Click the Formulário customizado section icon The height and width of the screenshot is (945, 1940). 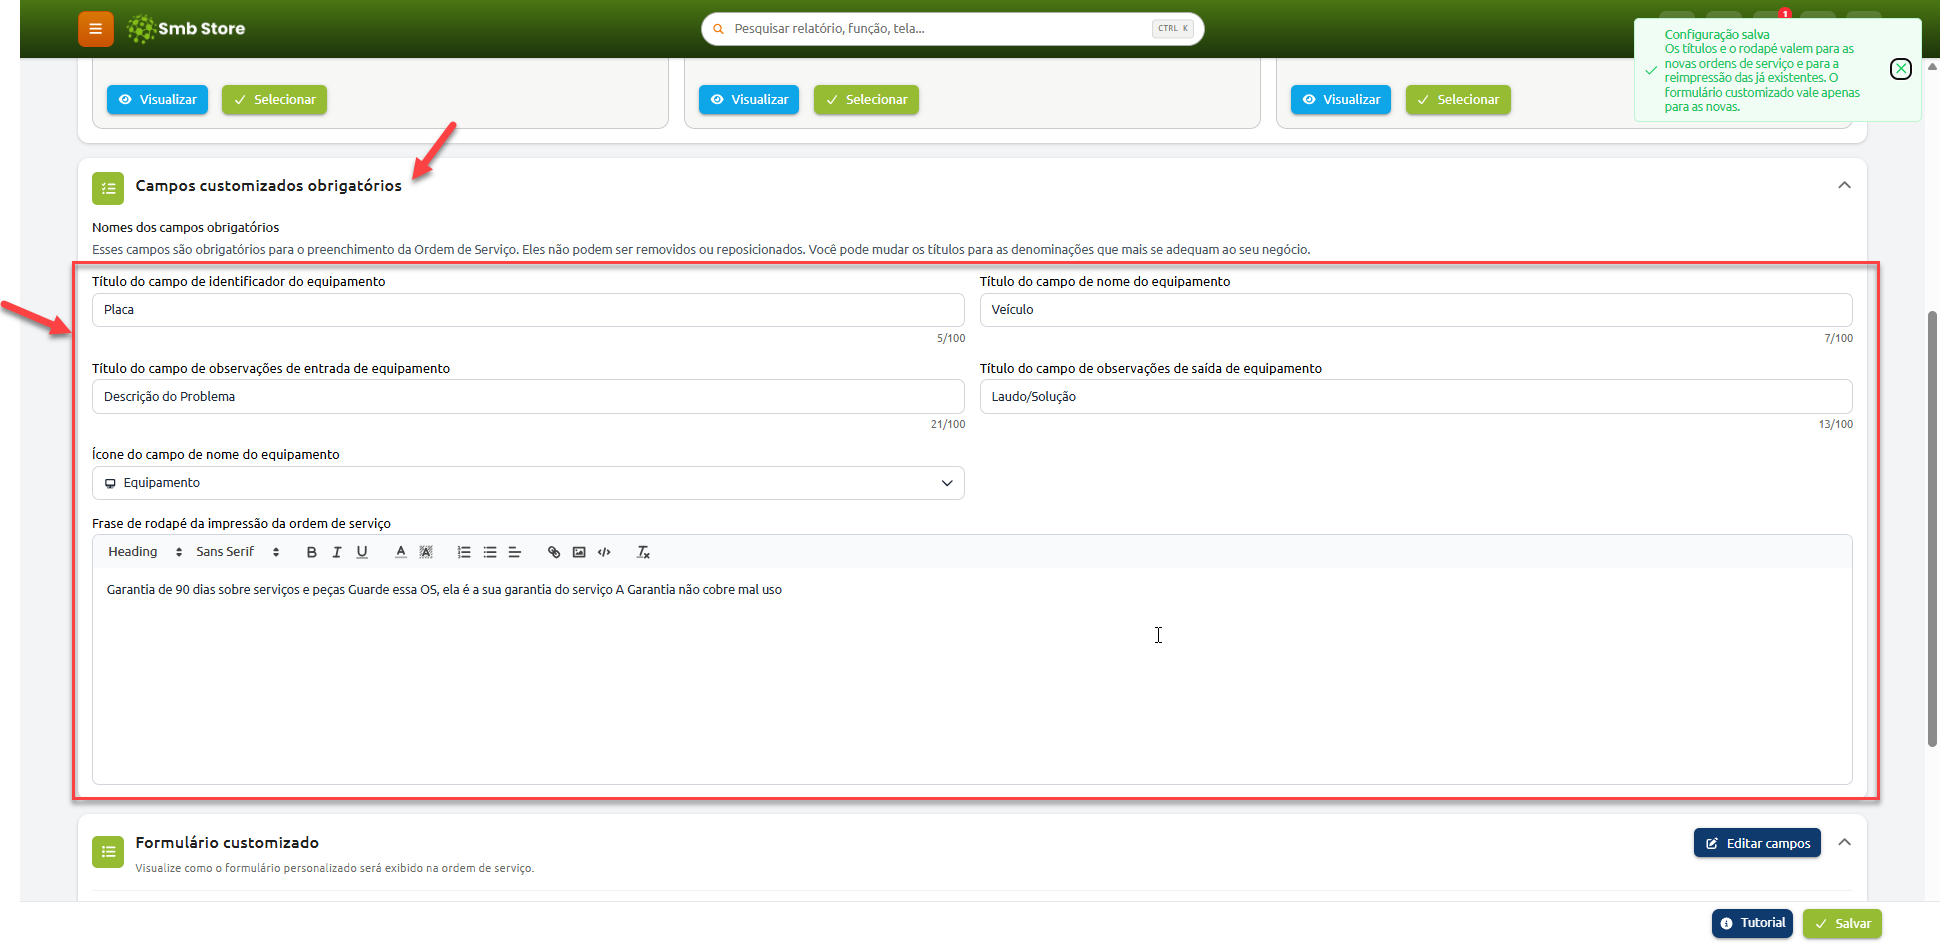click(x=108, y=852)
